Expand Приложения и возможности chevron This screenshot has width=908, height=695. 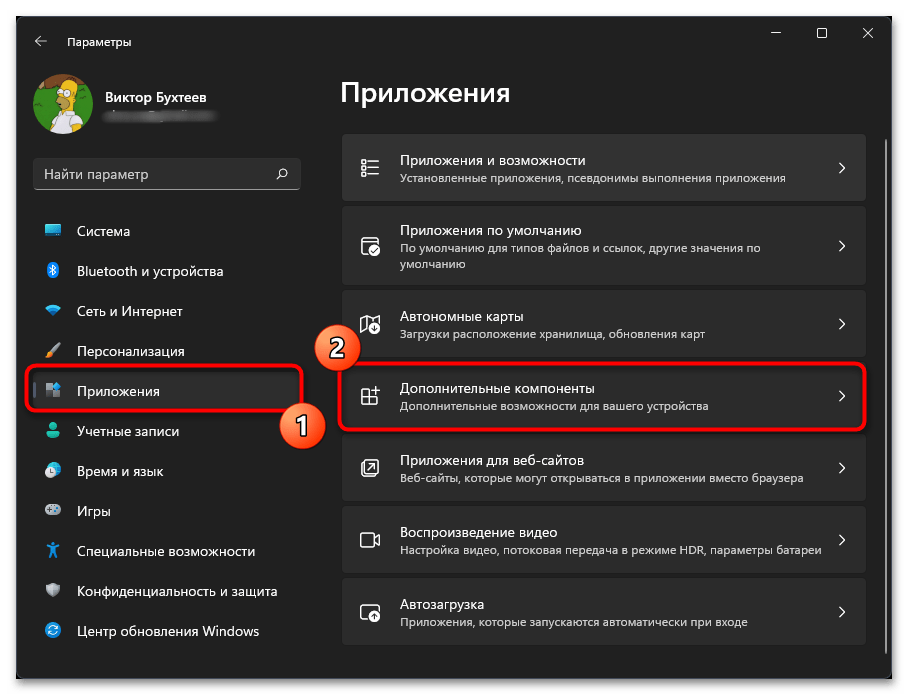coord(842,168)
